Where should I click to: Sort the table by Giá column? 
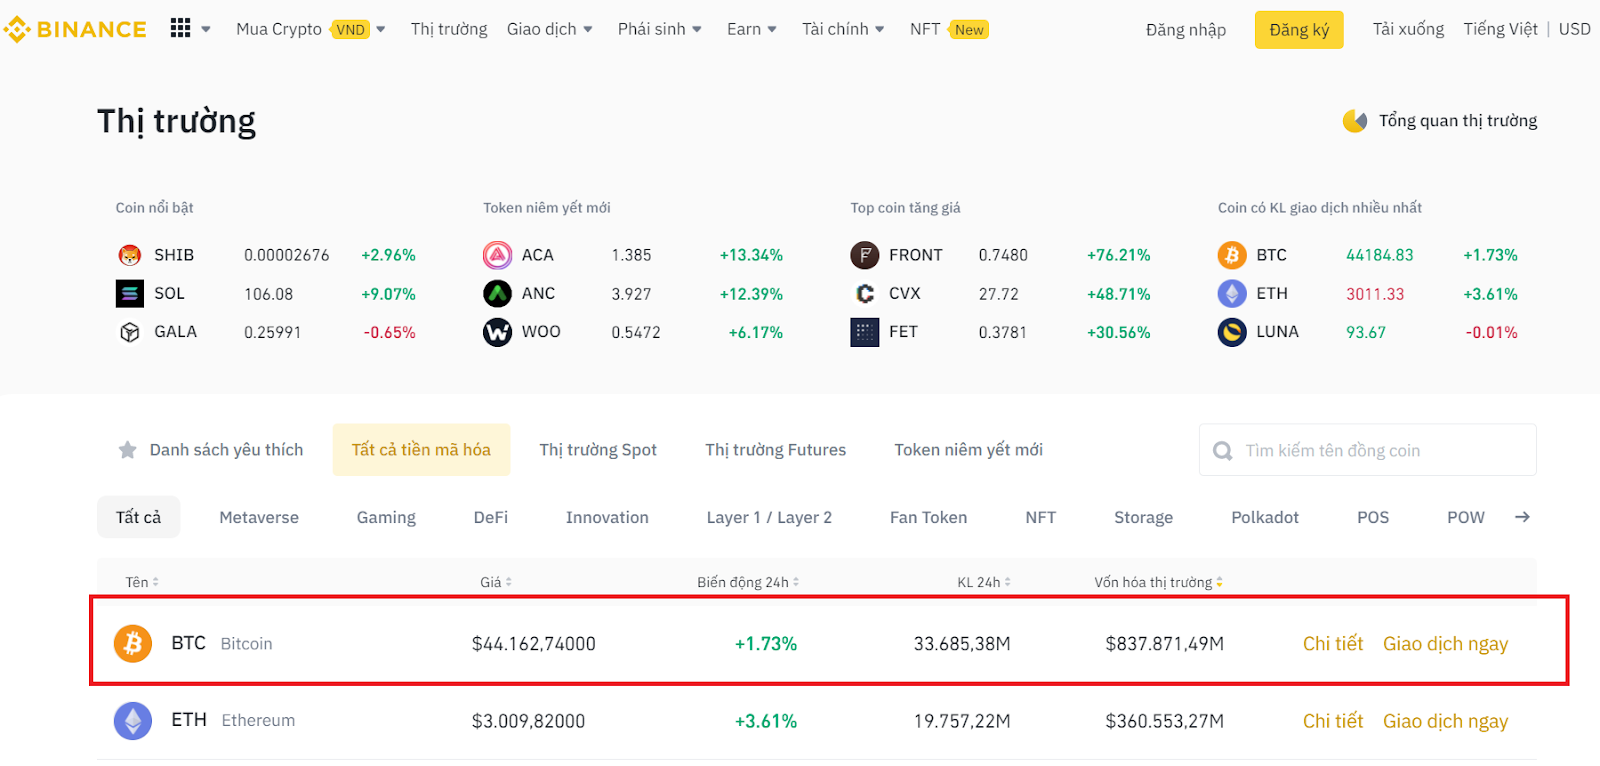click(x=496, y=582)
